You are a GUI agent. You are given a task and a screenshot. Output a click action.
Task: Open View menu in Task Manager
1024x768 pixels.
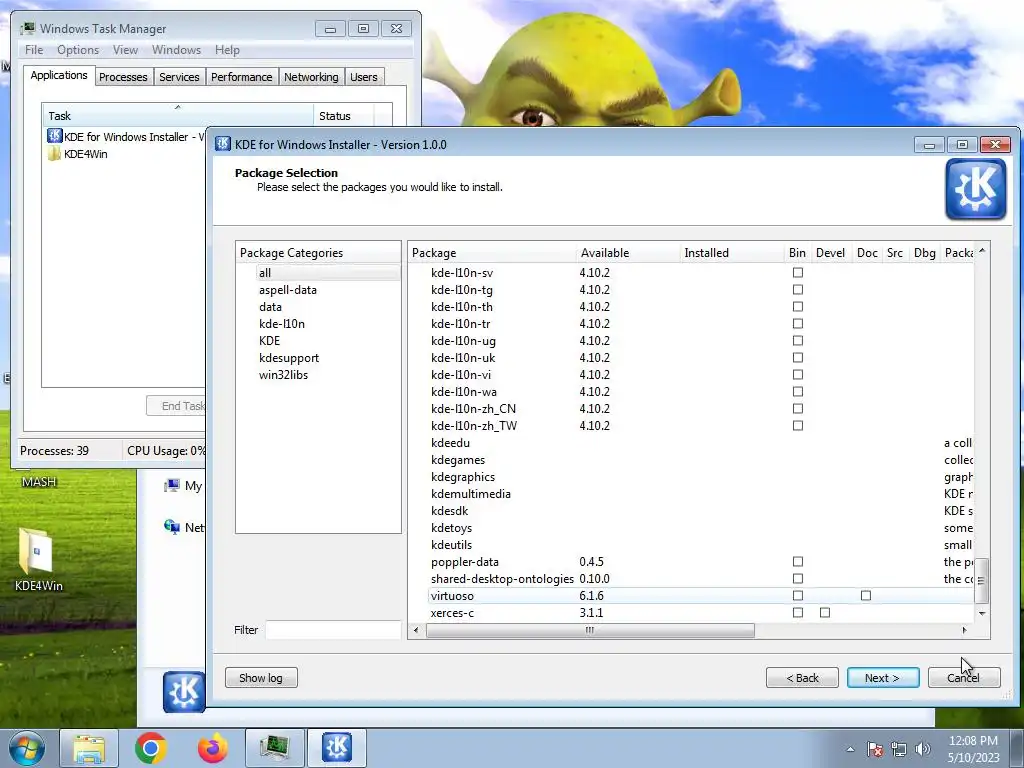(x=125, y=50)
